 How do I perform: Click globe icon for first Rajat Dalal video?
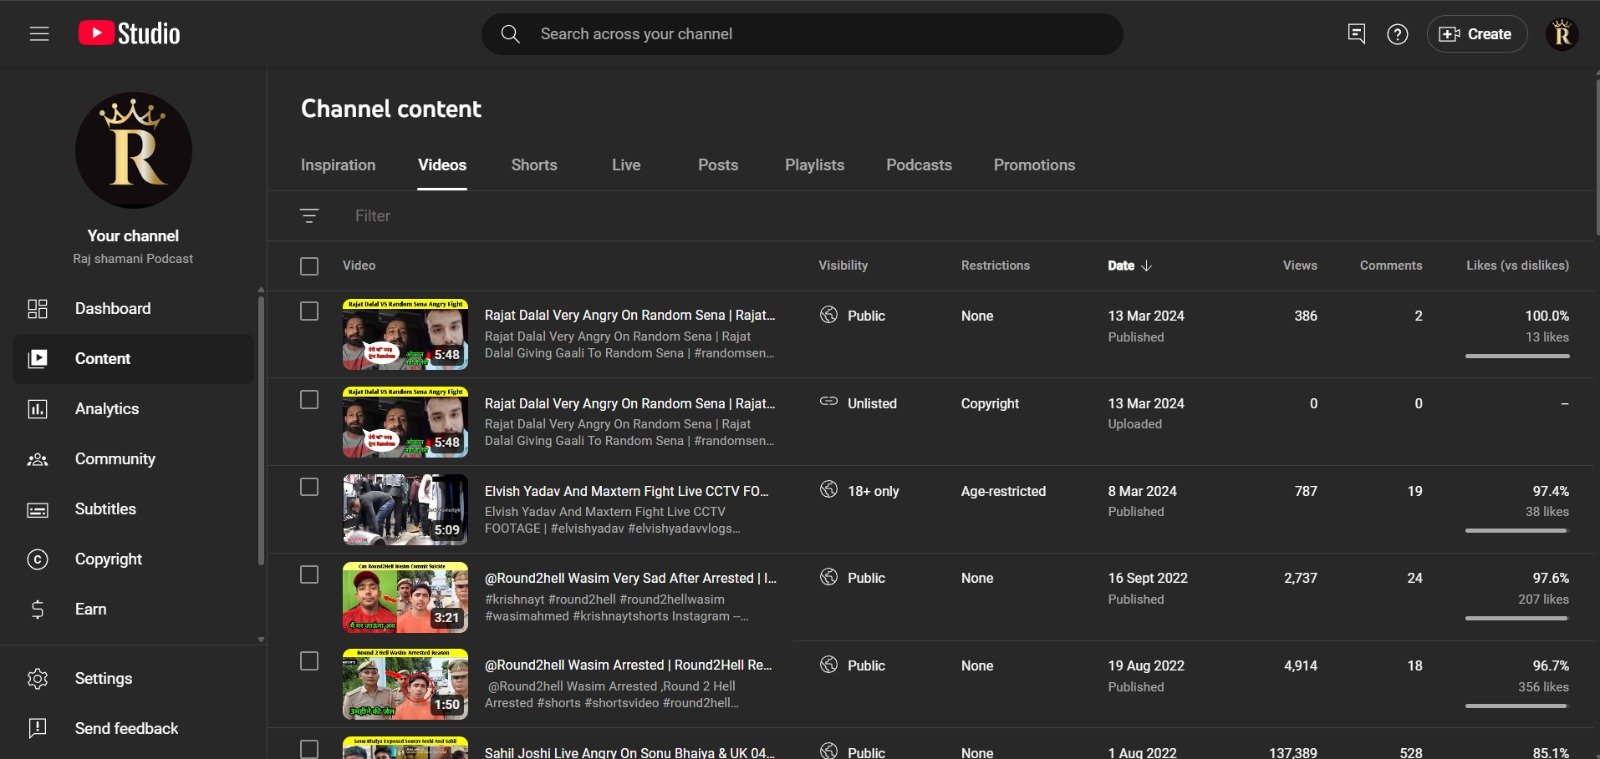(828, 315)
